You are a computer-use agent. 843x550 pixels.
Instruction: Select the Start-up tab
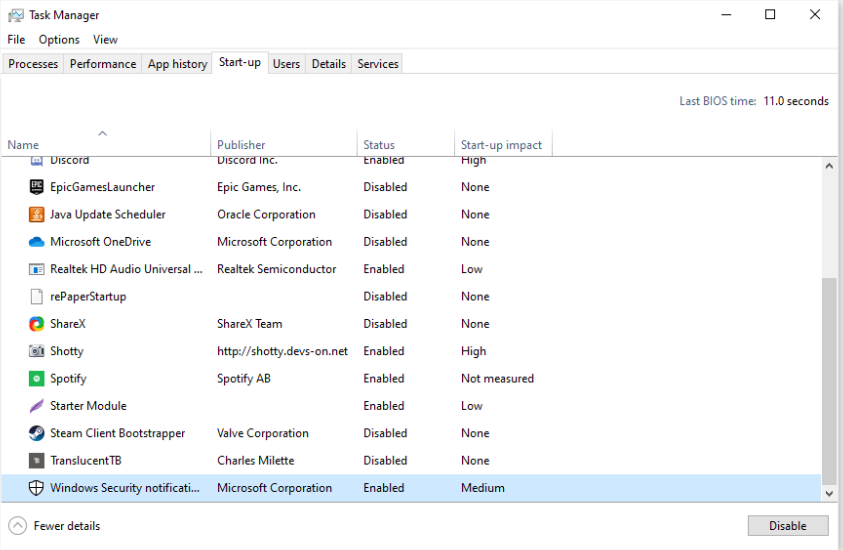point(240,62)
